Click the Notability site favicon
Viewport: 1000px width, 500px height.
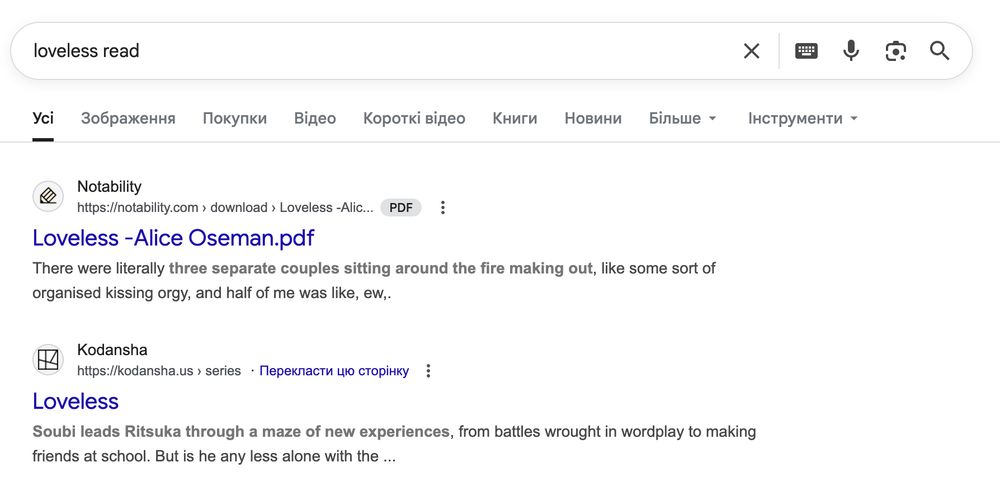point(48,196)
